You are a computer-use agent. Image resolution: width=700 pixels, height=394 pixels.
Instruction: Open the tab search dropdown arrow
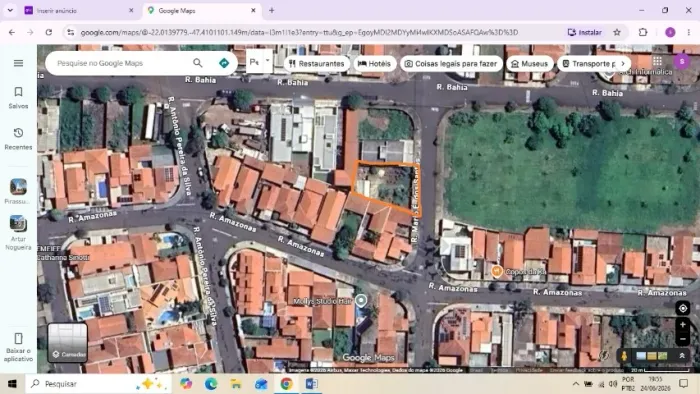pyautogui.click(x=10, y=10)
